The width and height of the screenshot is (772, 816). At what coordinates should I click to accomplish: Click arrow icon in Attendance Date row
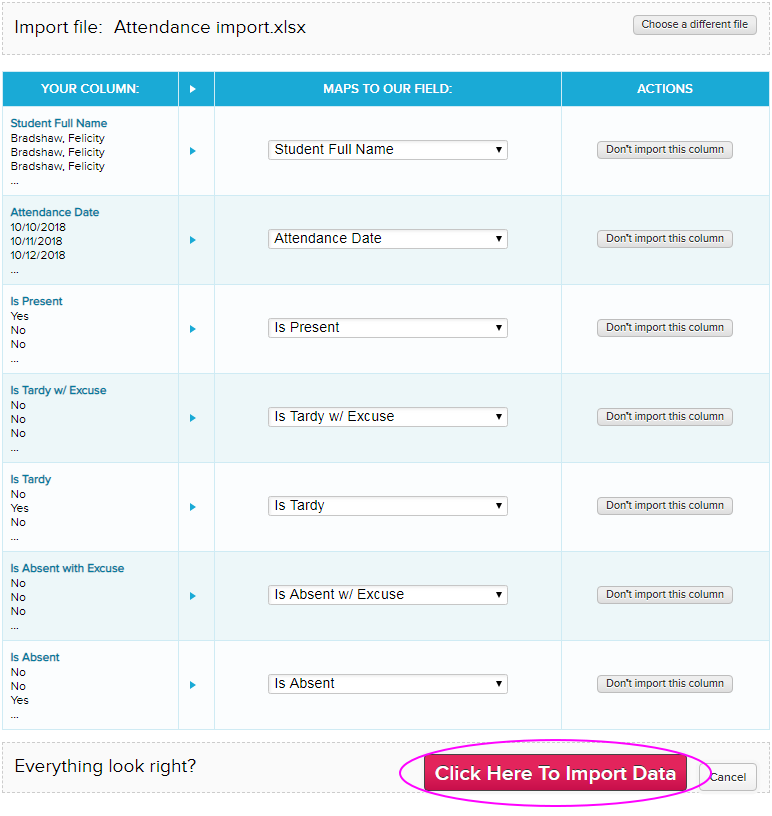click(x=193, y=240)
